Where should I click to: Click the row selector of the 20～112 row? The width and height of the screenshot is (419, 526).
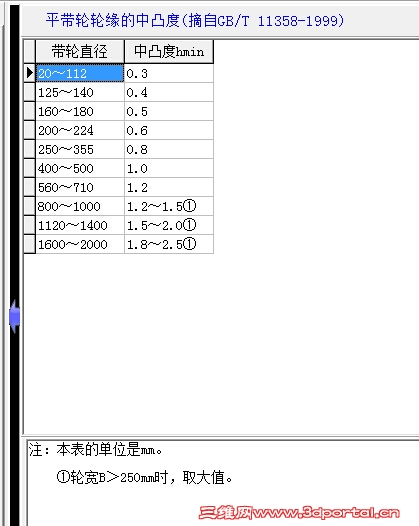pyautogui.click(x=30, y=73)
